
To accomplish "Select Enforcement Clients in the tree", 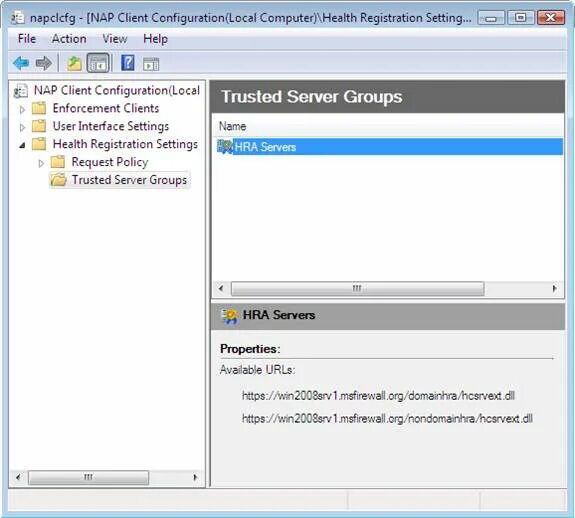I will 106,108.
